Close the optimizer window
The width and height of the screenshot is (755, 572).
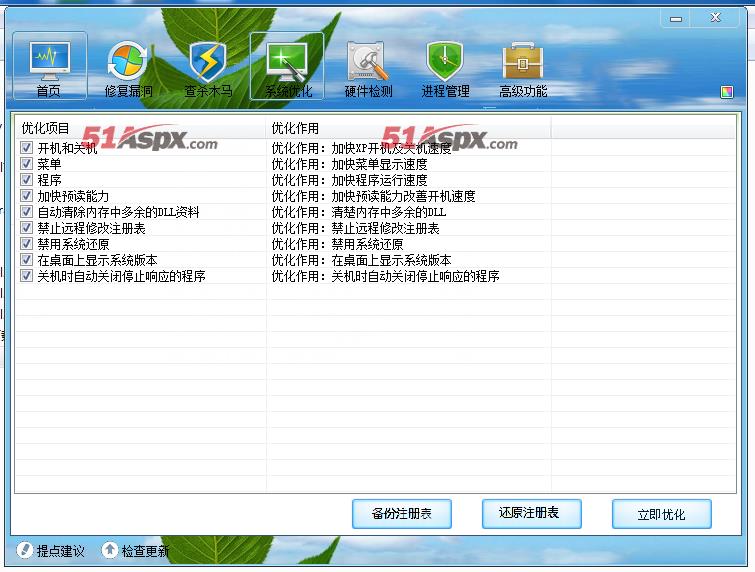716,18
